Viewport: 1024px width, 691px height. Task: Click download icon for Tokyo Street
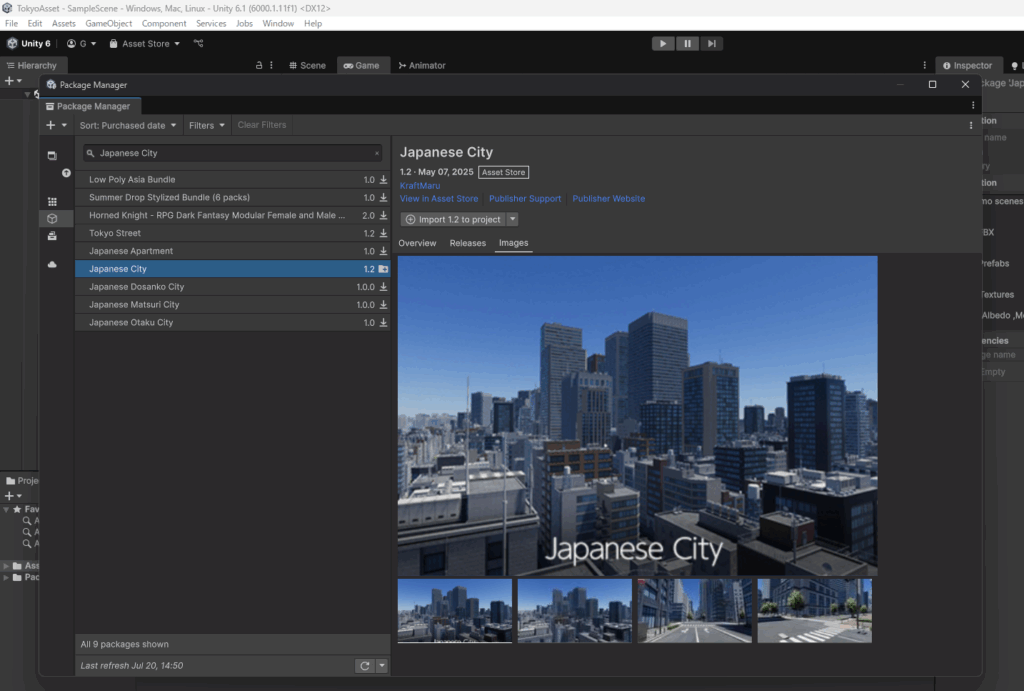[383, 233]
